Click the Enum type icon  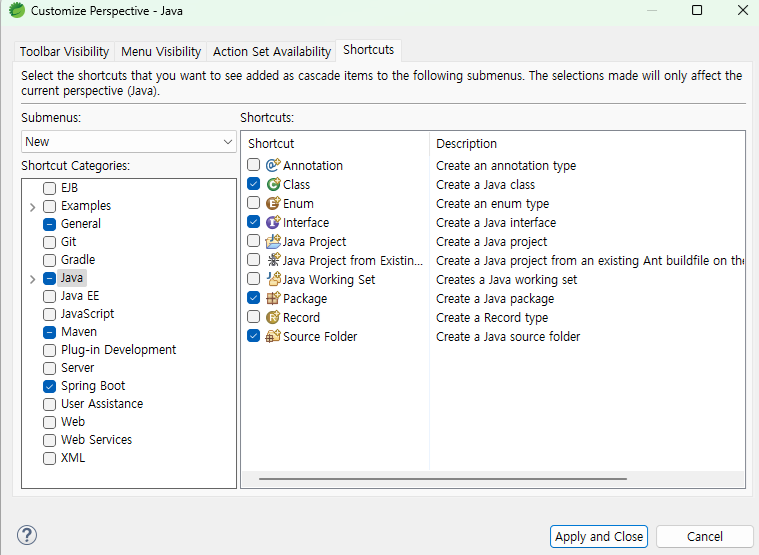click(273, 203)
